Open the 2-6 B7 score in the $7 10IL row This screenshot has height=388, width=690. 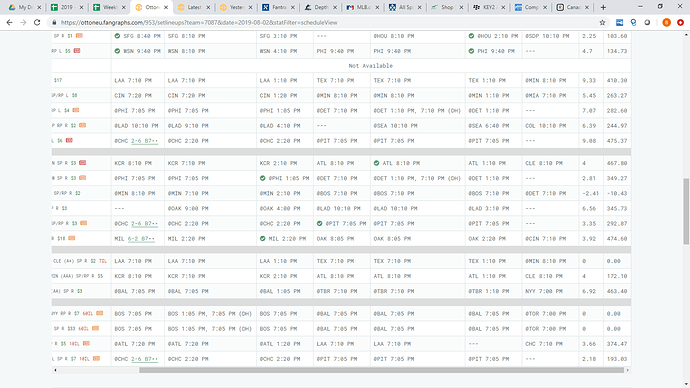[x=144, y=359]
